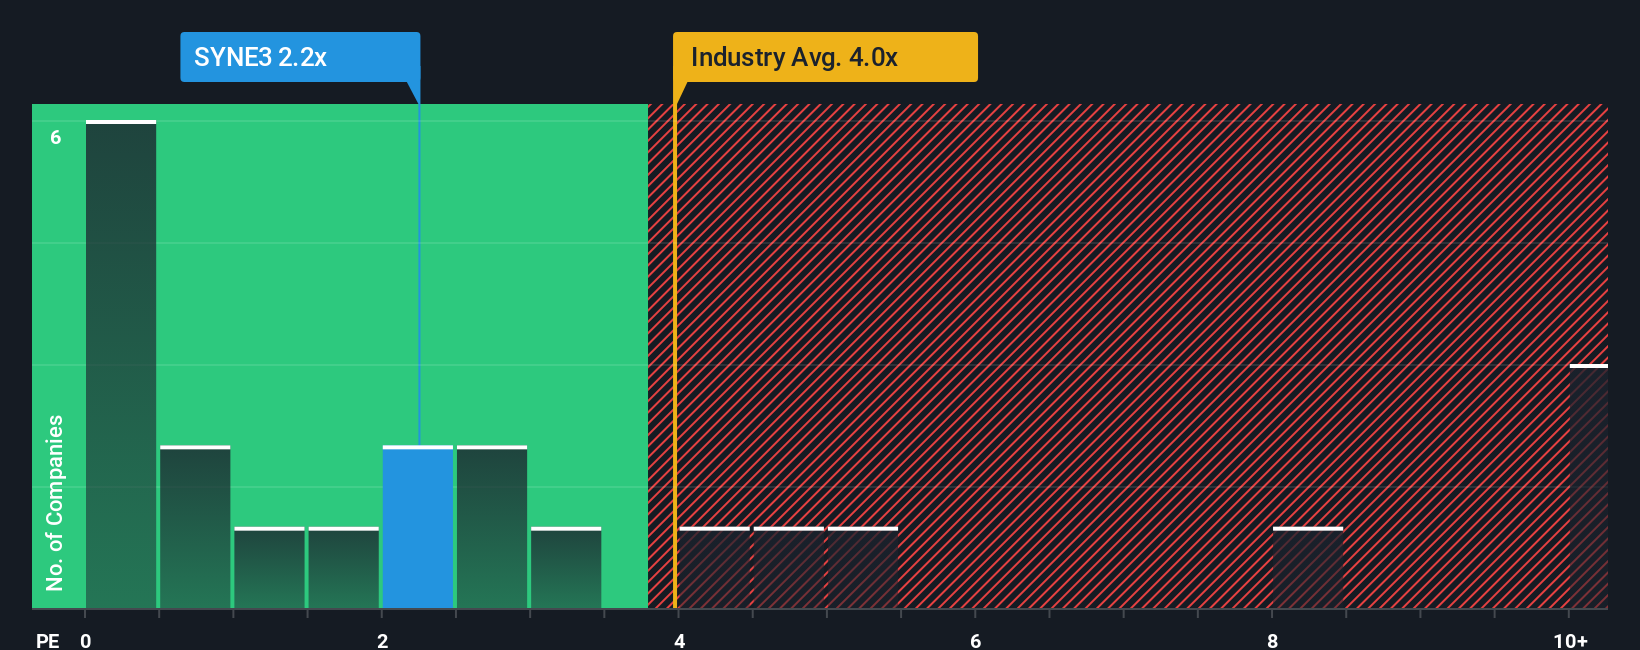Click the 10+ bar at far right
The height and width of the screenshot is (650, 1640).
click(1589, 486)
